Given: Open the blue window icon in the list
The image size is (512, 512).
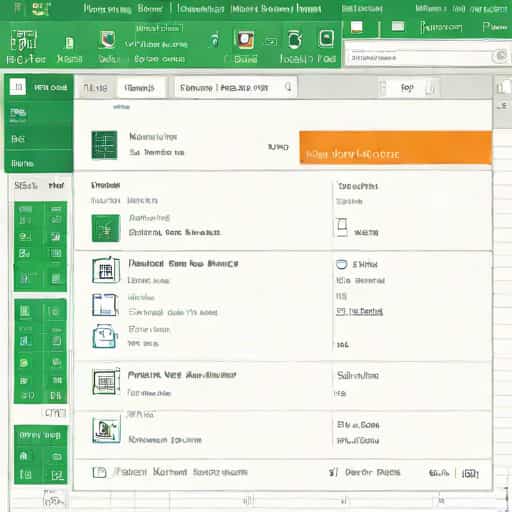Looking at the screenshot, I should pos(105,305).
